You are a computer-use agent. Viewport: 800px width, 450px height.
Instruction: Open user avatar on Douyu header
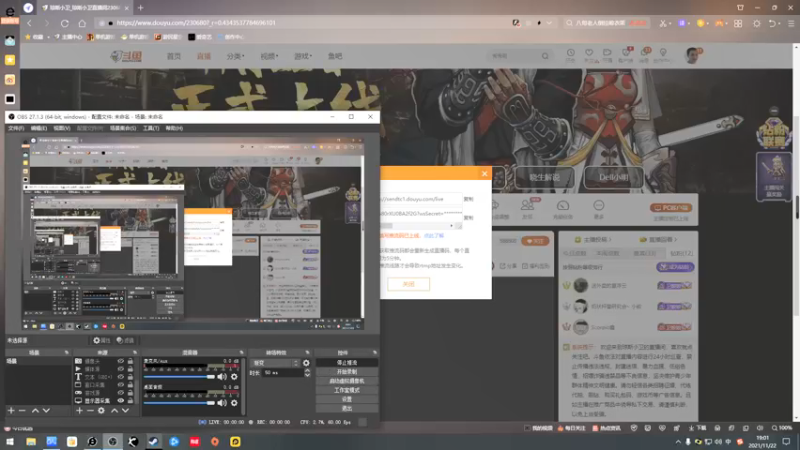pyautogui.click(x=692, y=55)
